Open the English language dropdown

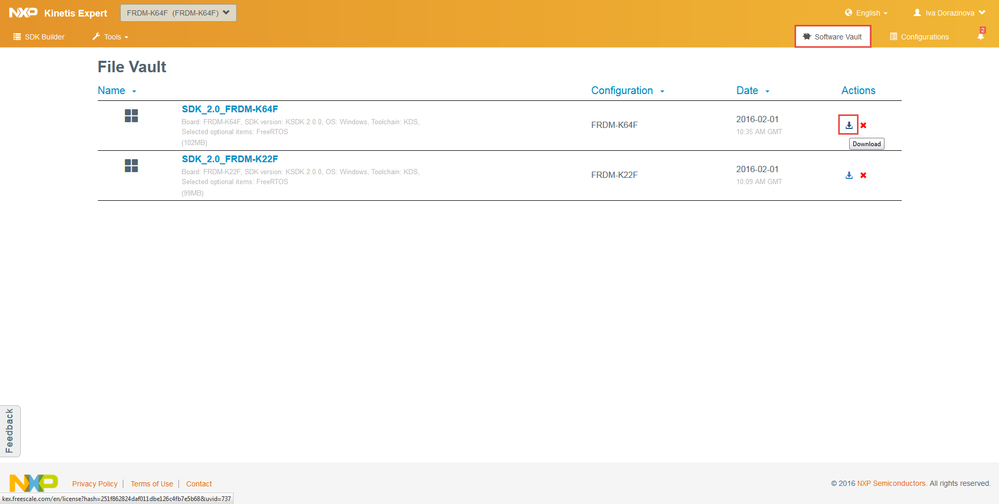866,13
